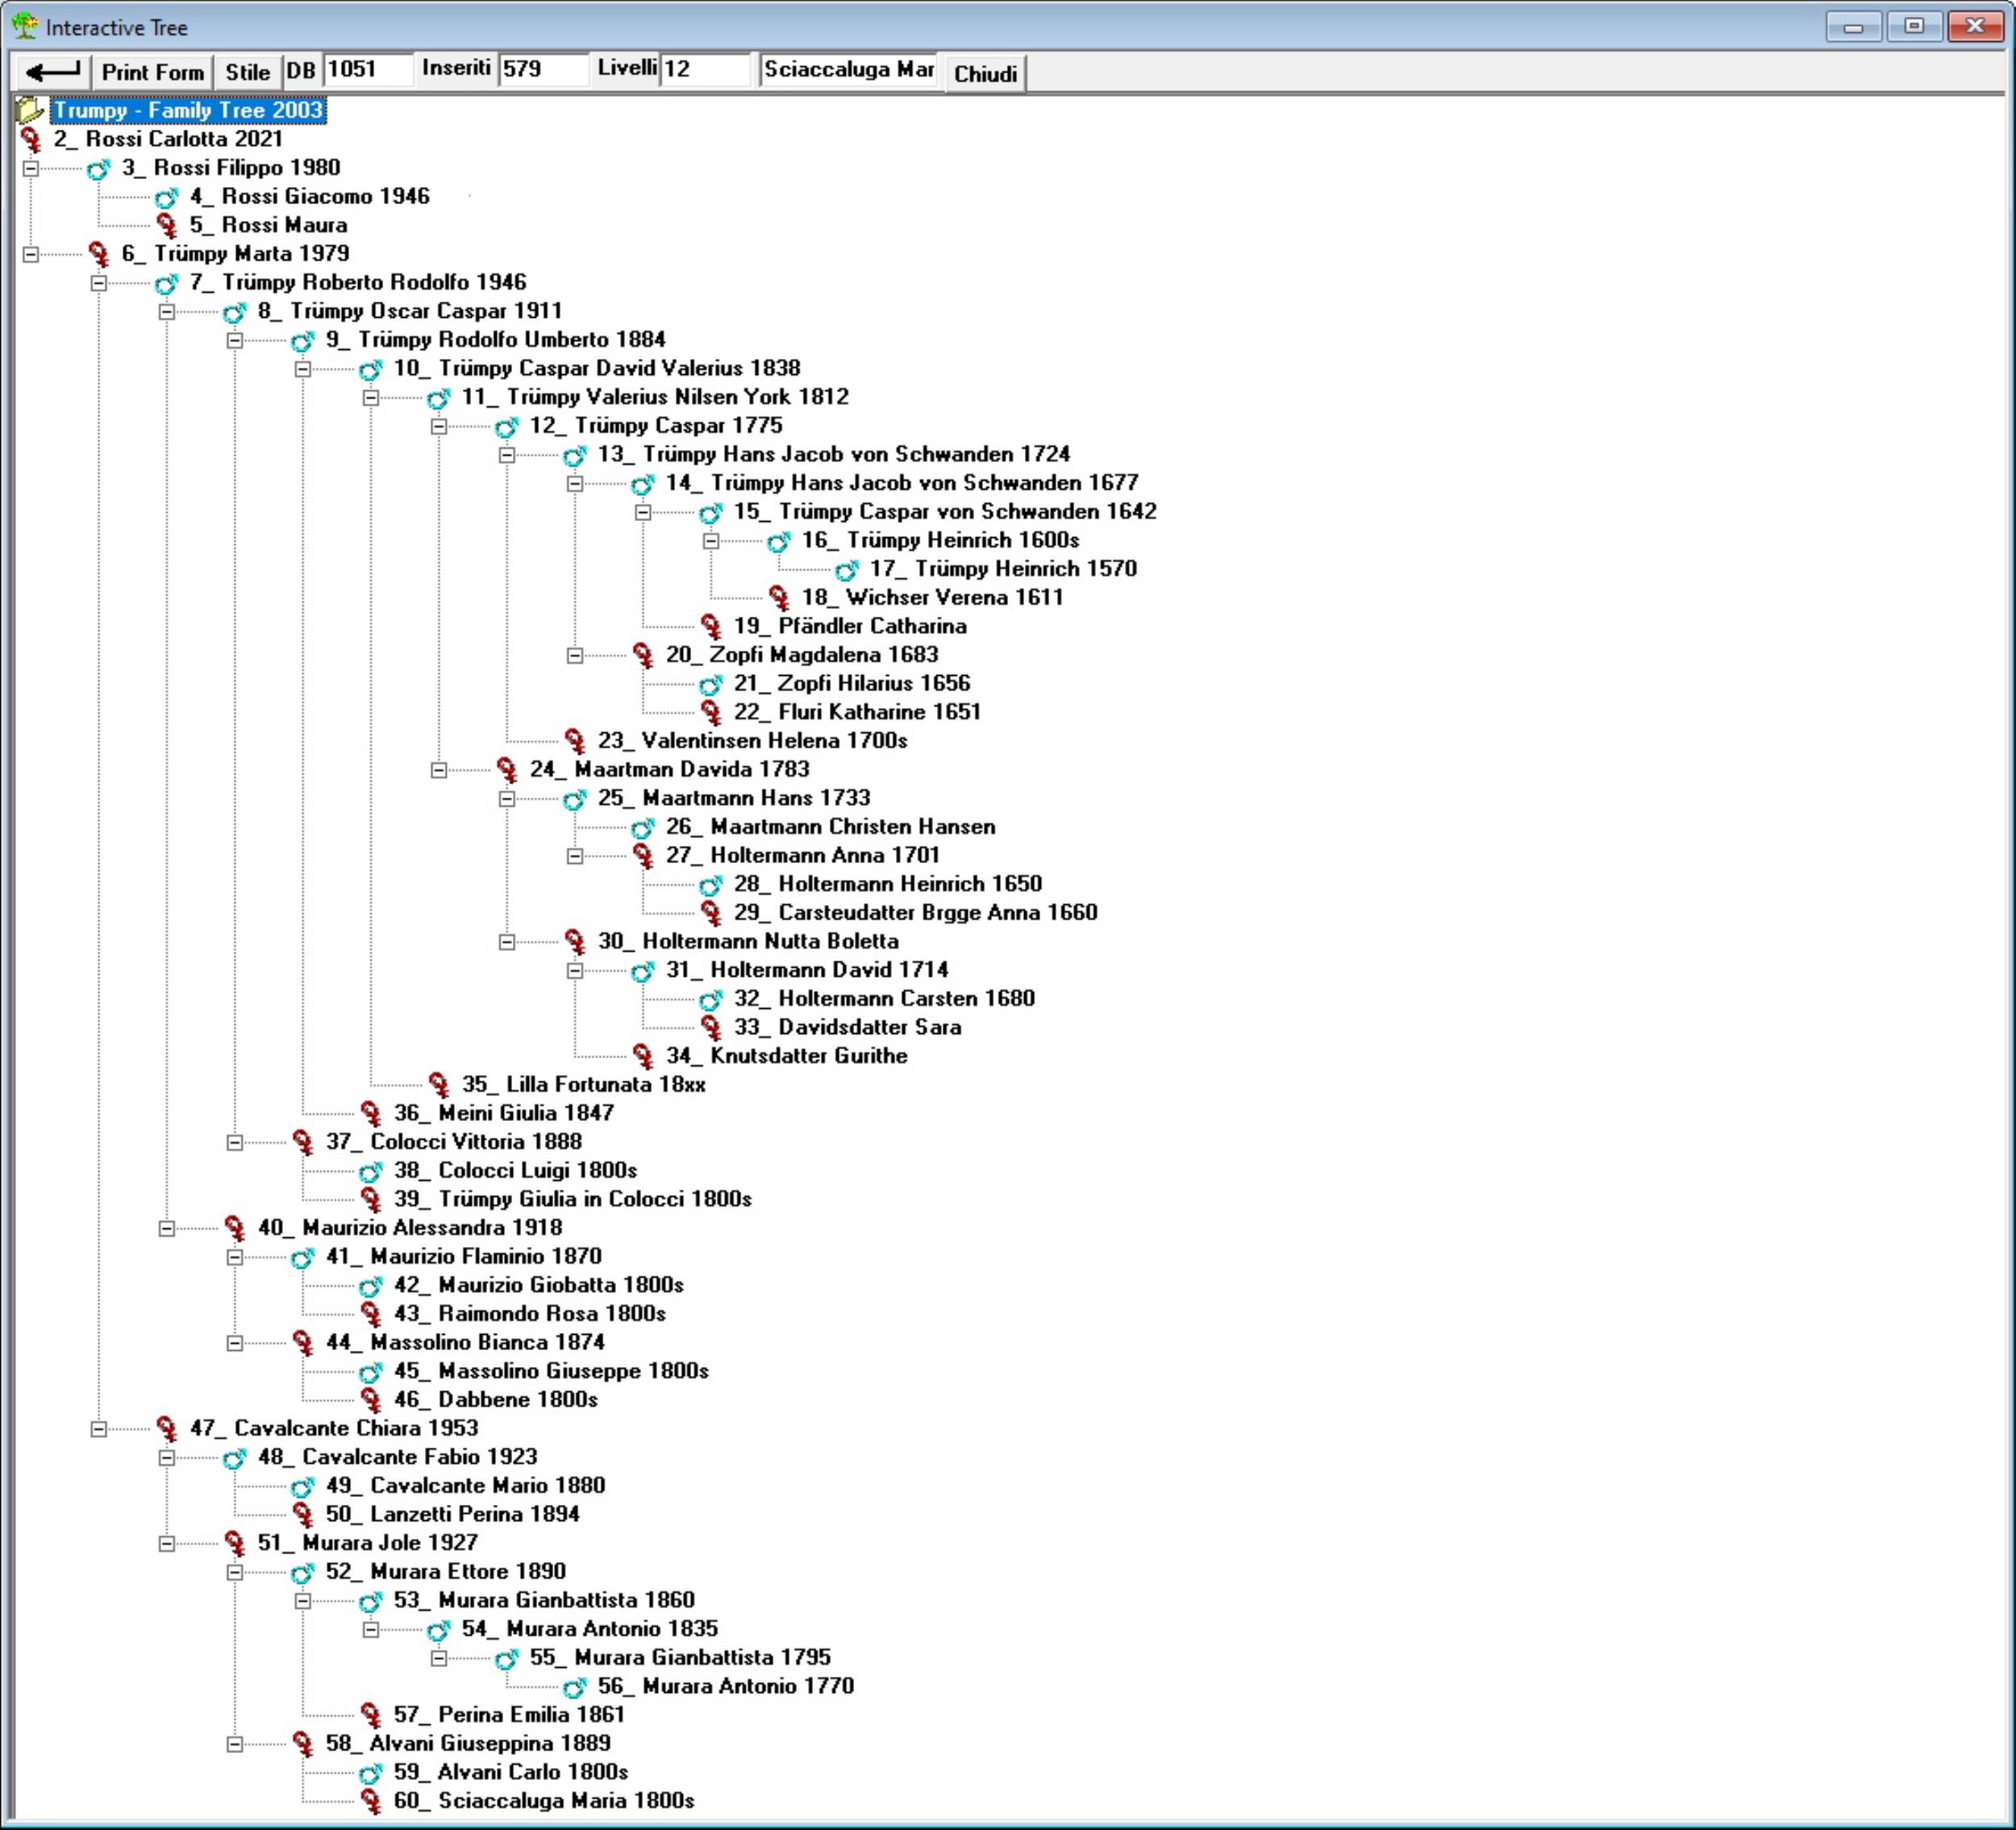Collapse the Trümpy Heinrich 1600s node
This screenshot has height=1830, width=2016.
coord(711,541)
